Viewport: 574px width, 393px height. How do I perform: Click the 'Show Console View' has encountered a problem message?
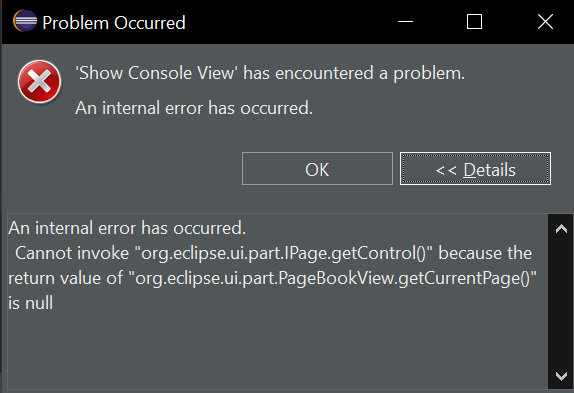point(270,73)
